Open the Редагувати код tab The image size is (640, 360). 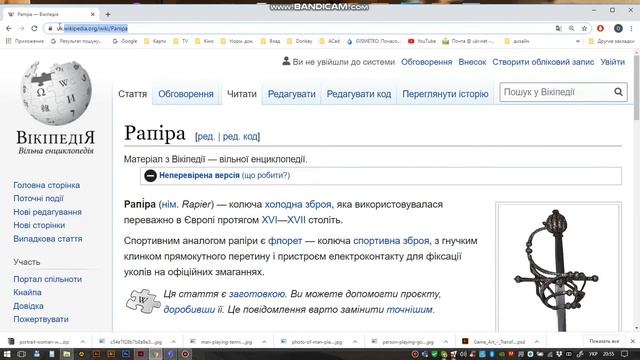tap(359, 94)
